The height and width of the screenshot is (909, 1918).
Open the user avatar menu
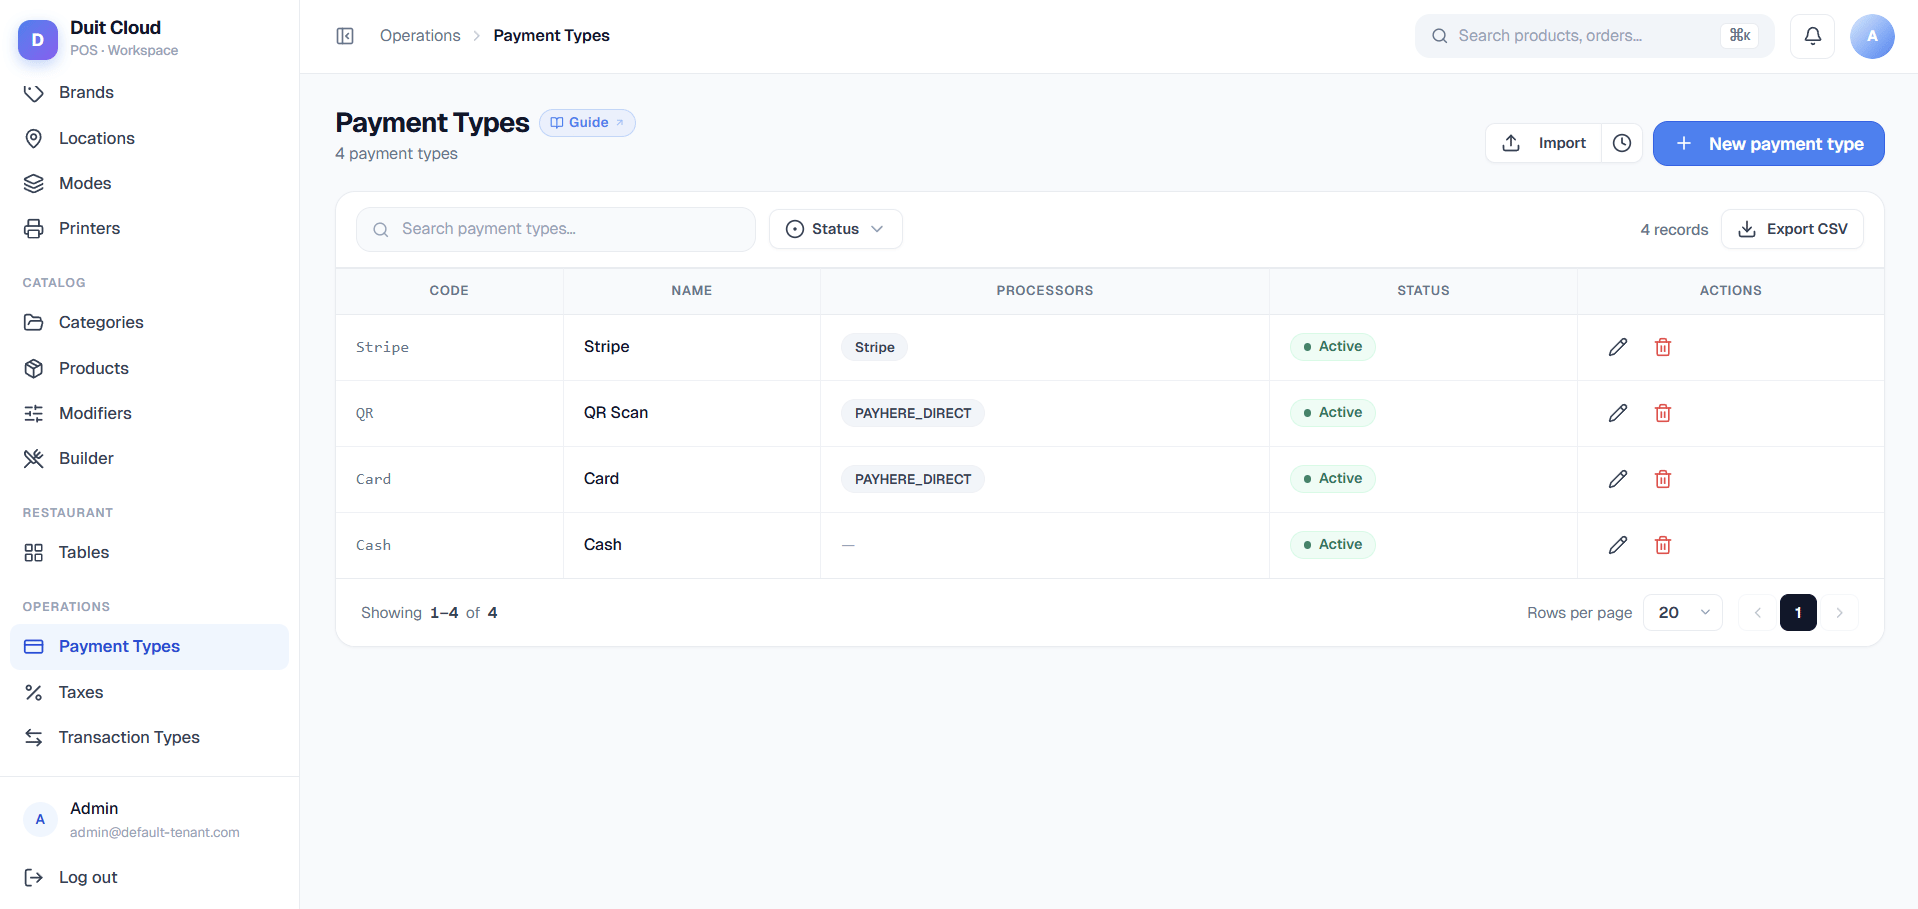coord(1872,36)
